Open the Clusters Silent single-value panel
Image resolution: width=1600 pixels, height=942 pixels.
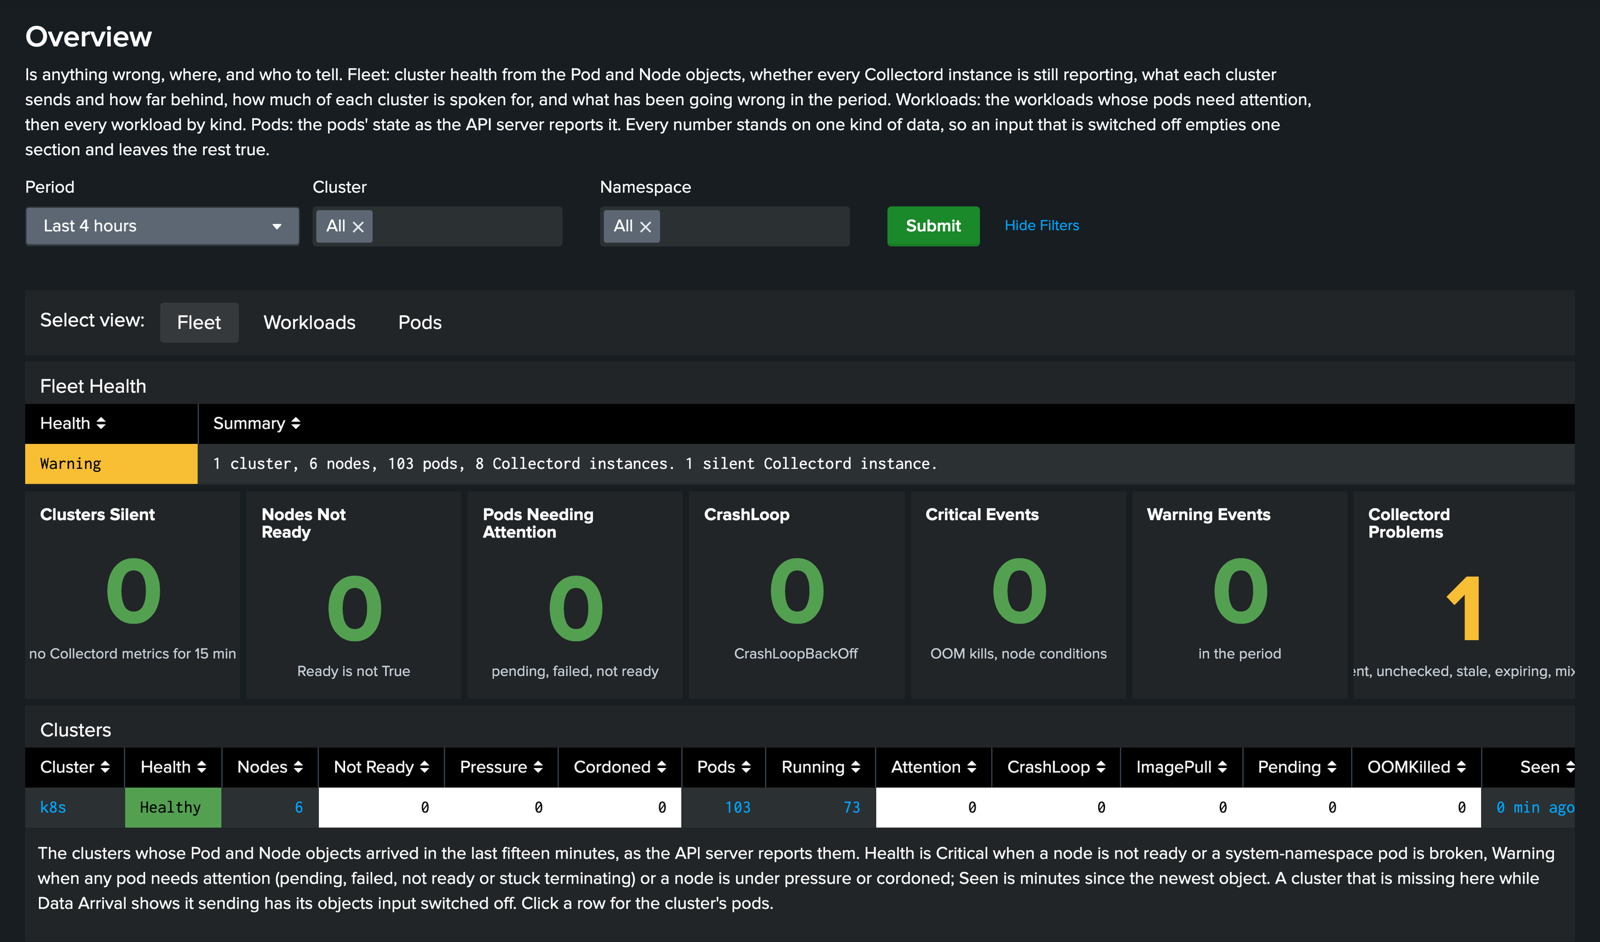pyautogui.click(x=133, y=595)
